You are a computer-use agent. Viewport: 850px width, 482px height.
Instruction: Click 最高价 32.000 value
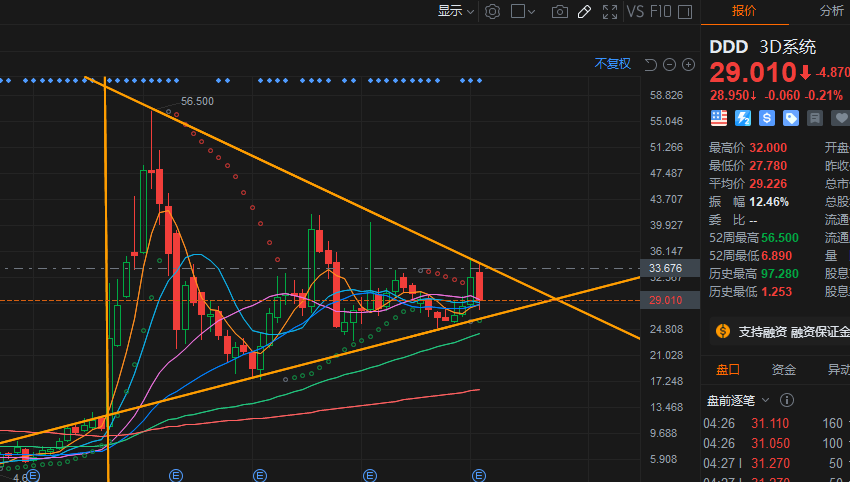(768, 148)
